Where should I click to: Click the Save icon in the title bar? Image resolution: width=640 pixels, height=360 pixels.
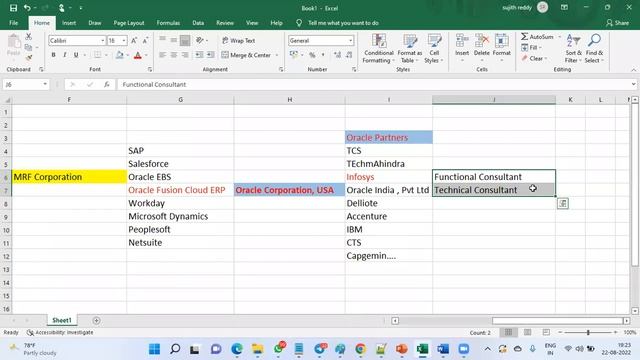click(13, 8)
